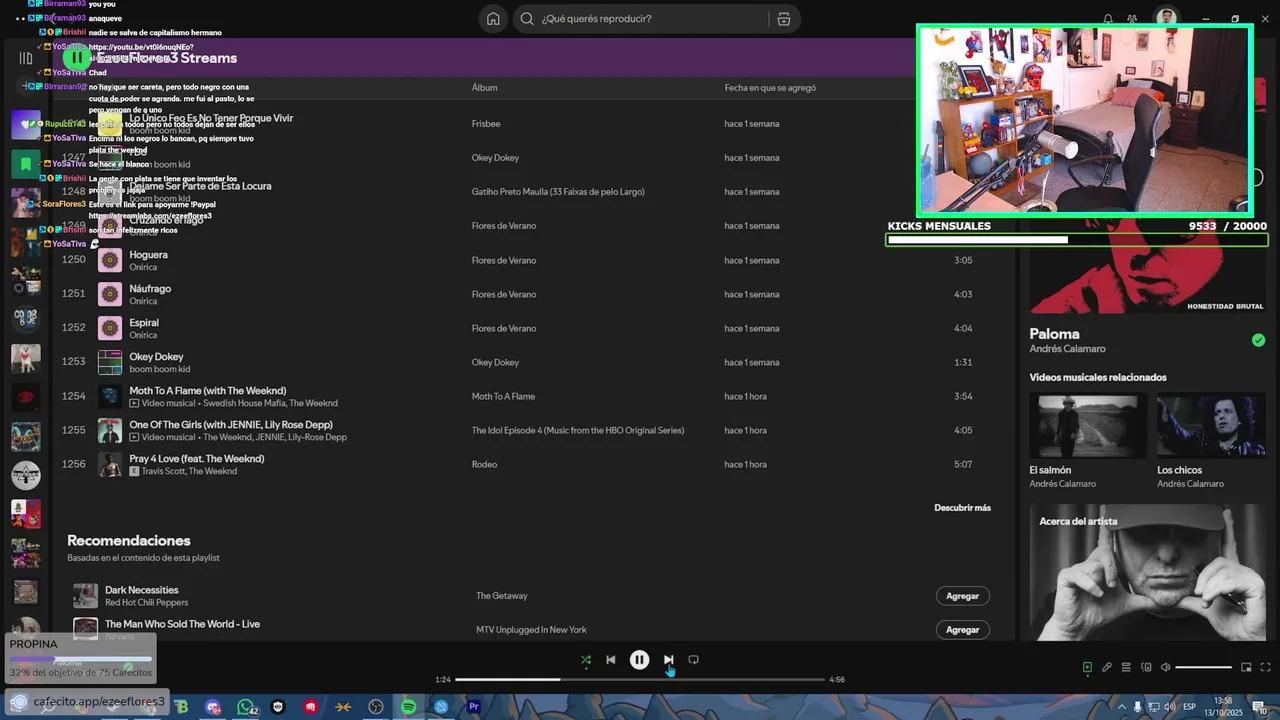The width and height of the screenshot is (1280, 720).
Task: Toggle the Now Playing view icon
Action: 1087,667
